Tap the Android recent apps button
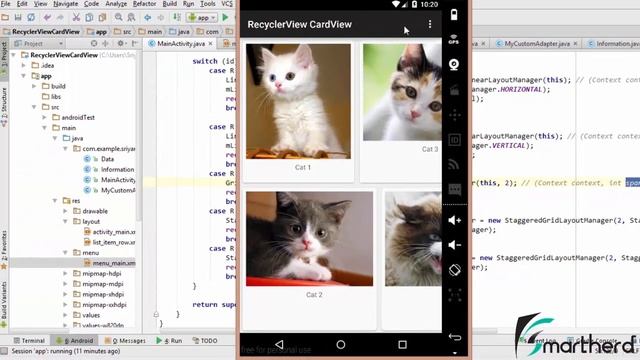The height and width of the screenshot is (360, 640). 402,344
